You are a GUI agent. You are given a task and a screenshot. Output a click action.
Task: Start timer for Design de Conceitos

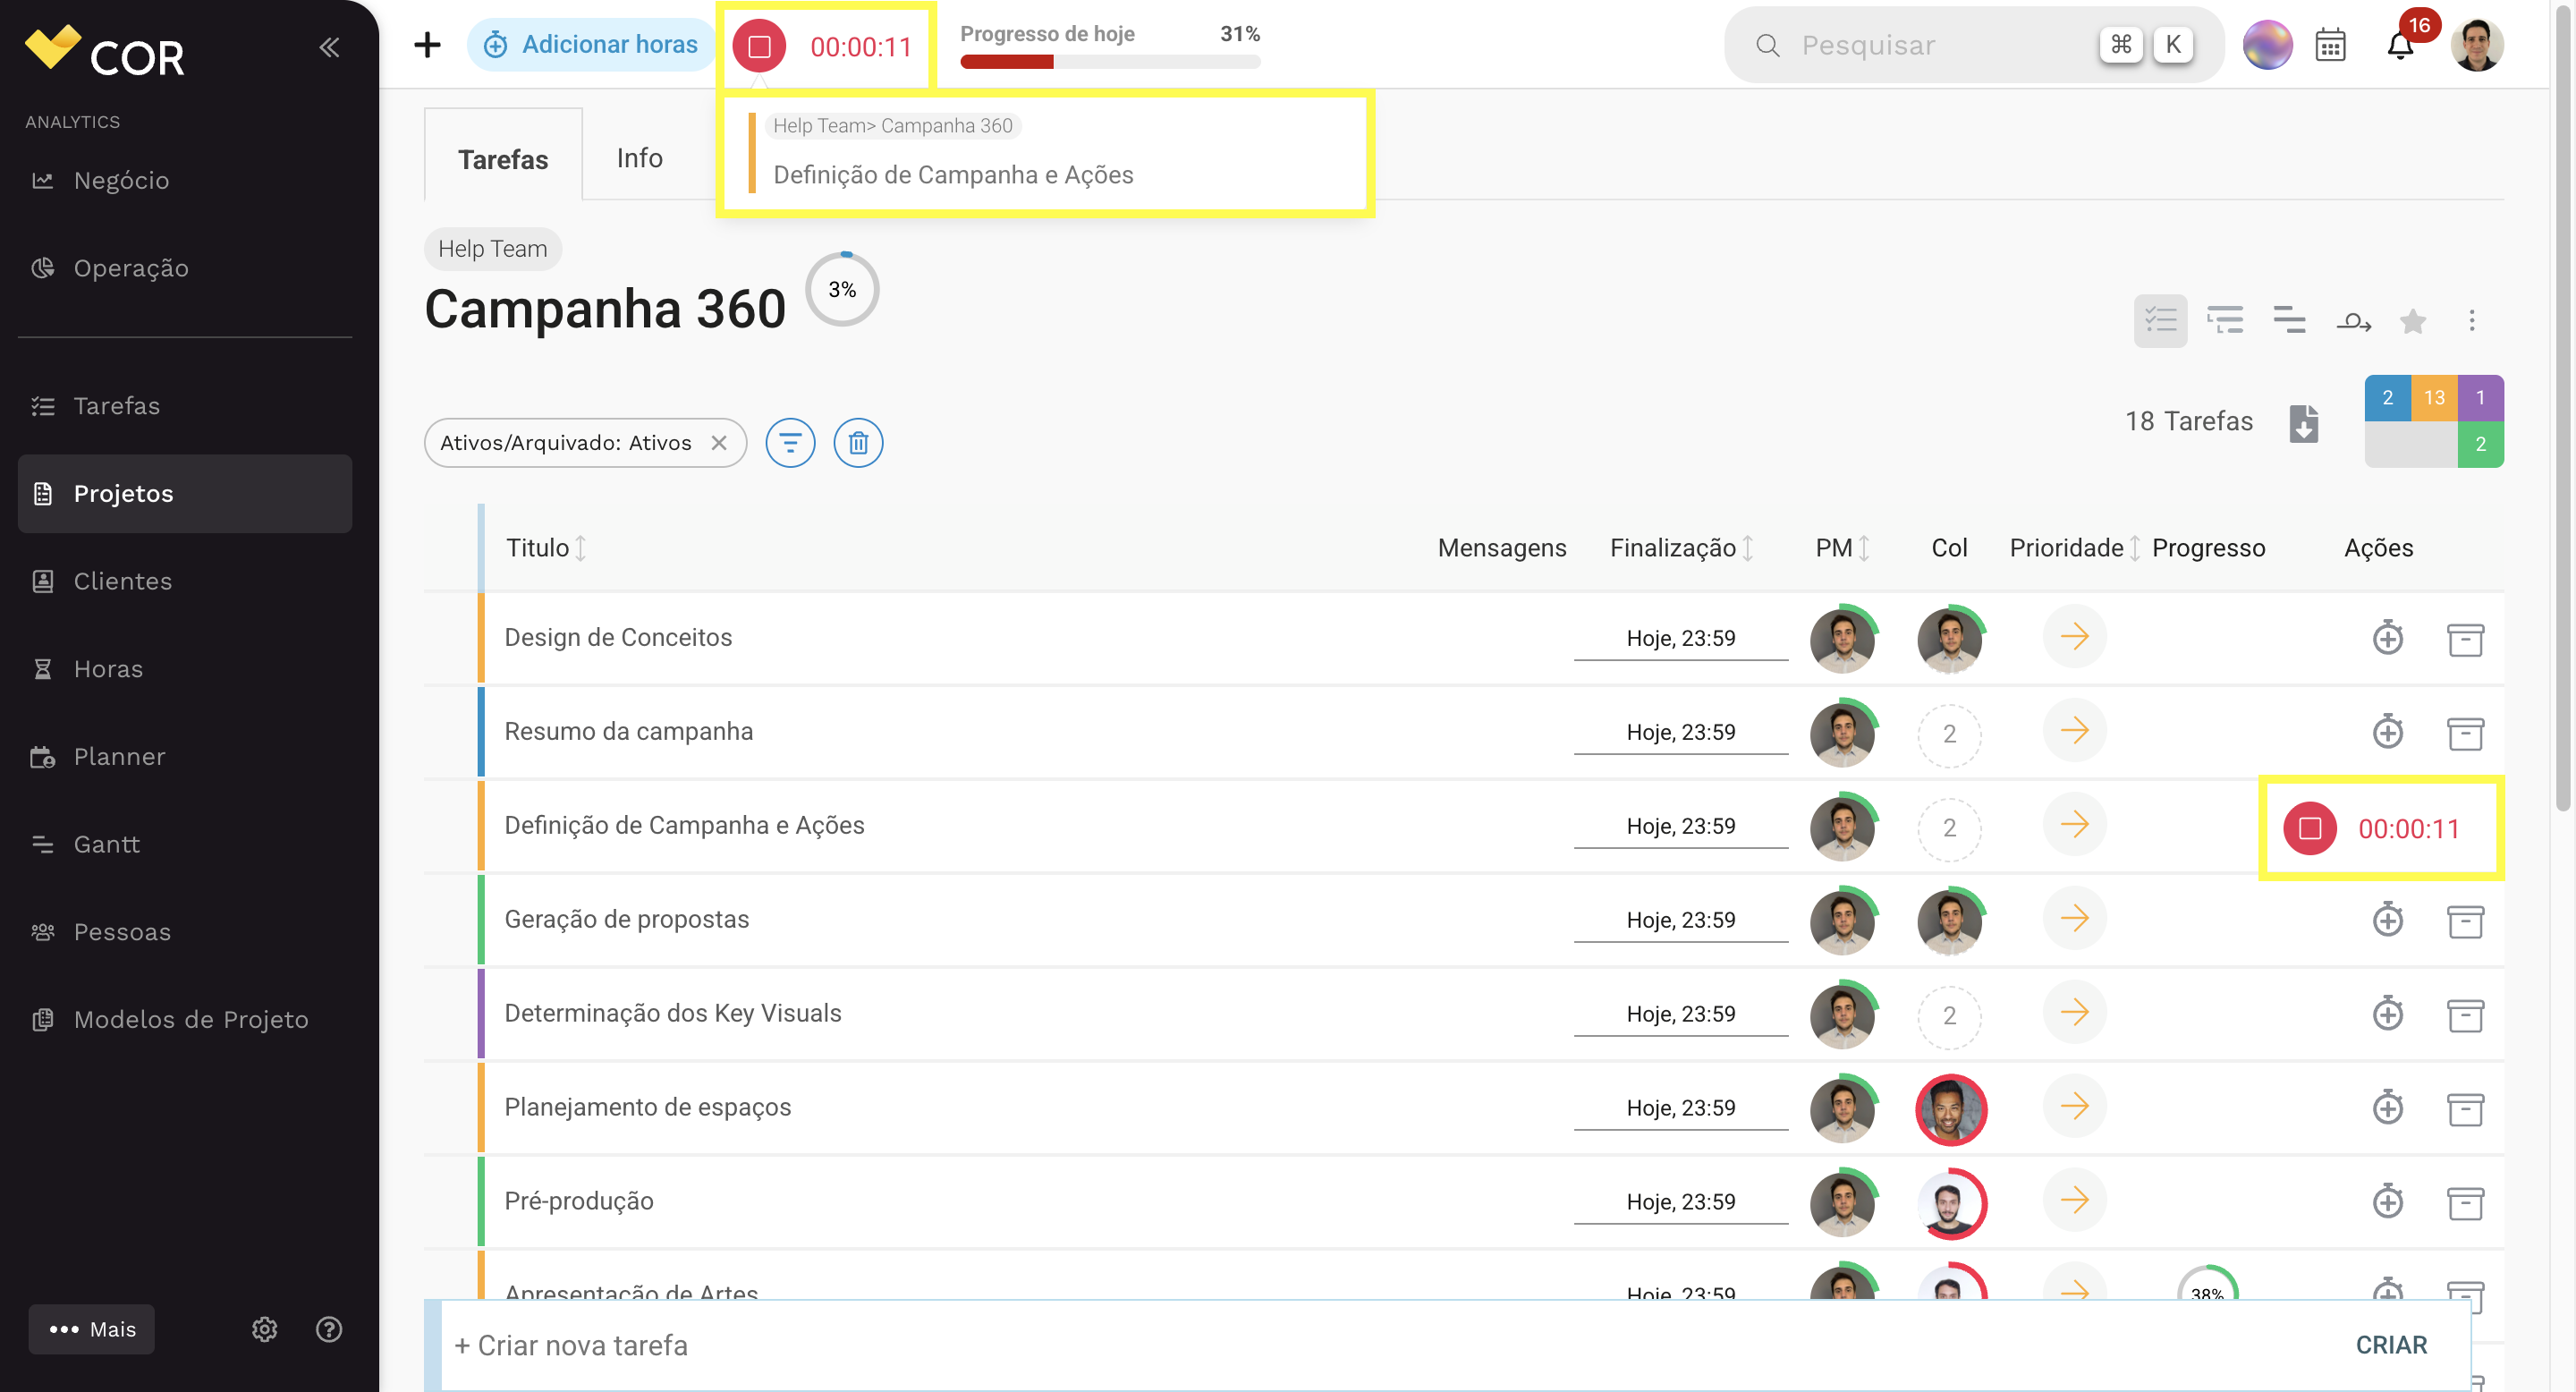[2388, 637]
